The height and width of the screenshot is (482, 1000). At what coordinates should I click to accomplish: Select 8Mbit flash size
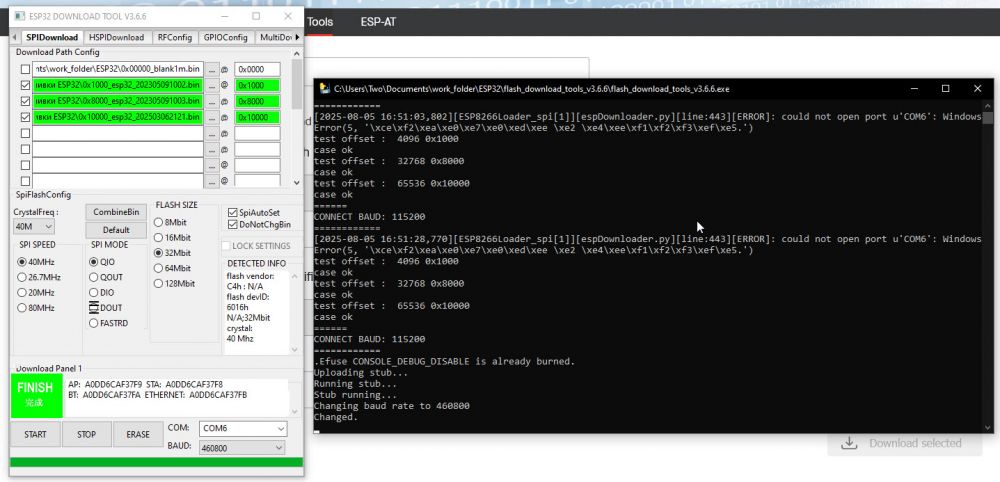pos(158,223)
